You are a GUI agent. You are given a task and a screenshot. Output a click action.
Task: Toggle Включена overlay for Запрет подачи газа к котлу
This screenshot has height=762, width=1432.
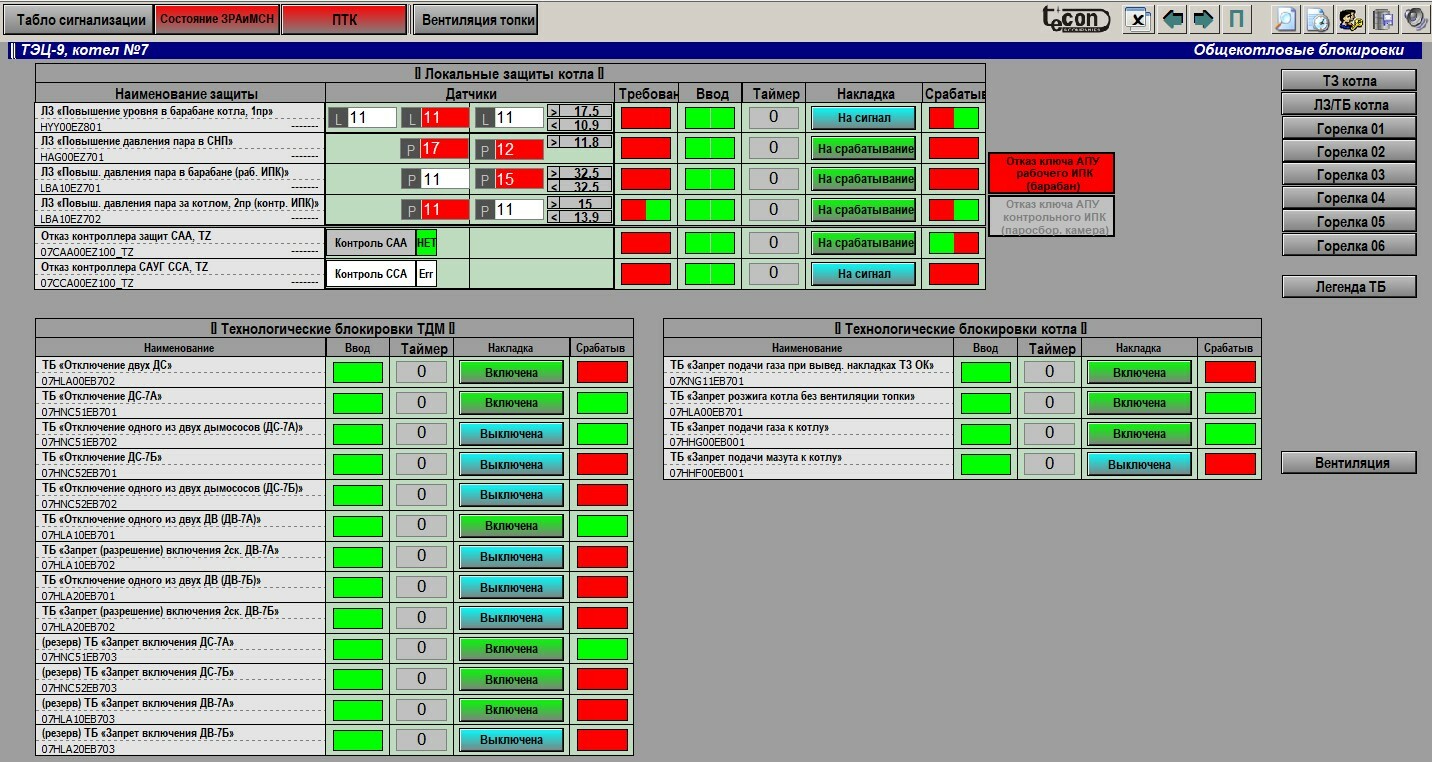tap(1139, 434)
